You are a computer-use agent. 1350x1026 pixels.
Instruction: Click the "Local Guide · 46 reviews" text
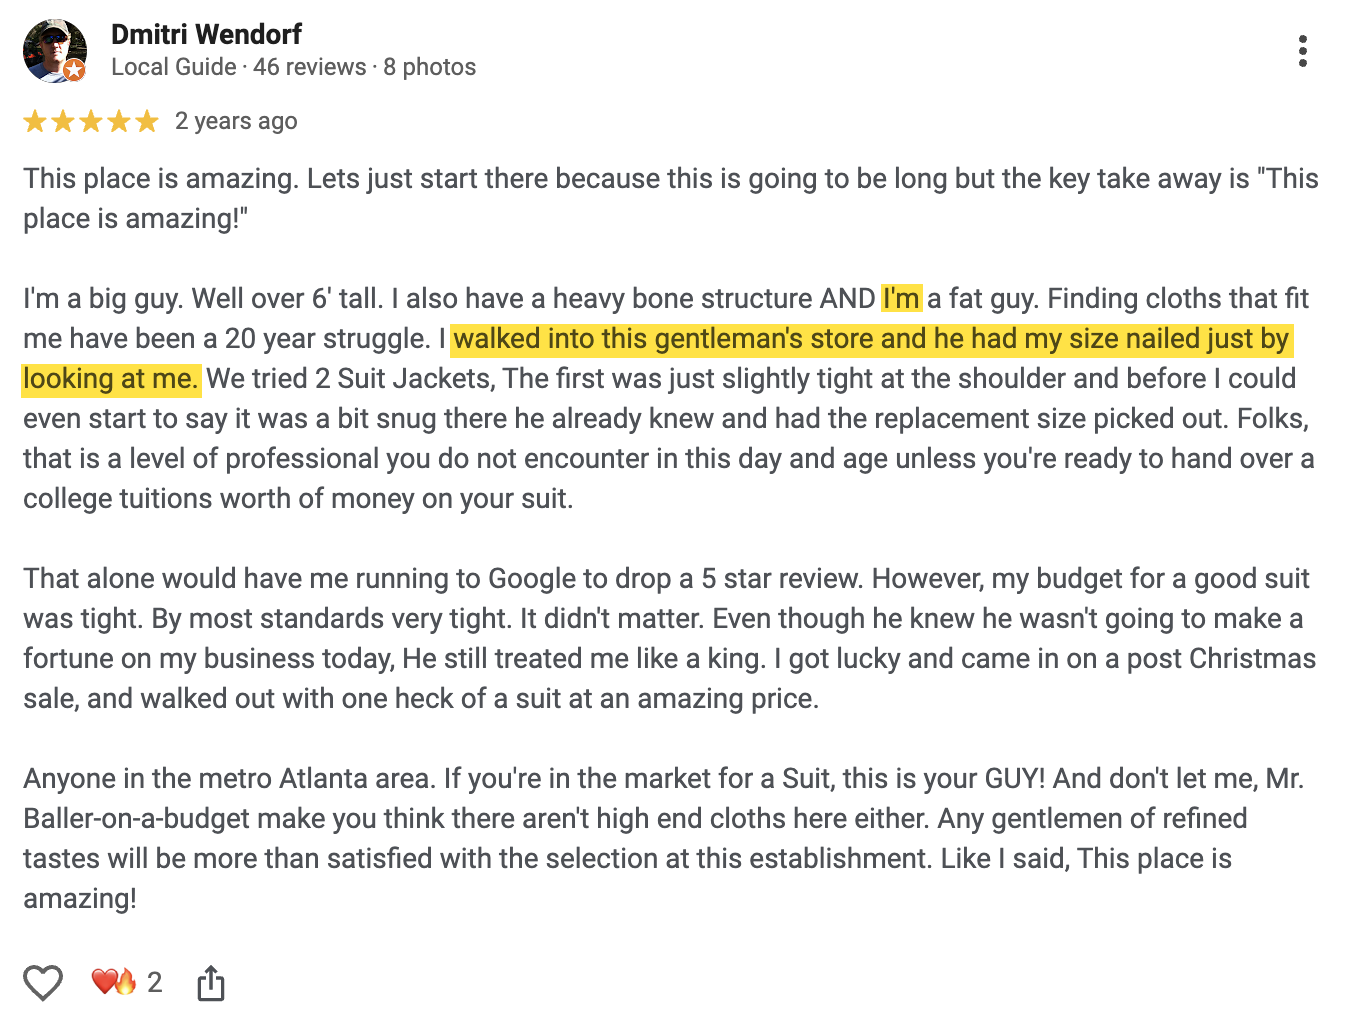point(238,67)
